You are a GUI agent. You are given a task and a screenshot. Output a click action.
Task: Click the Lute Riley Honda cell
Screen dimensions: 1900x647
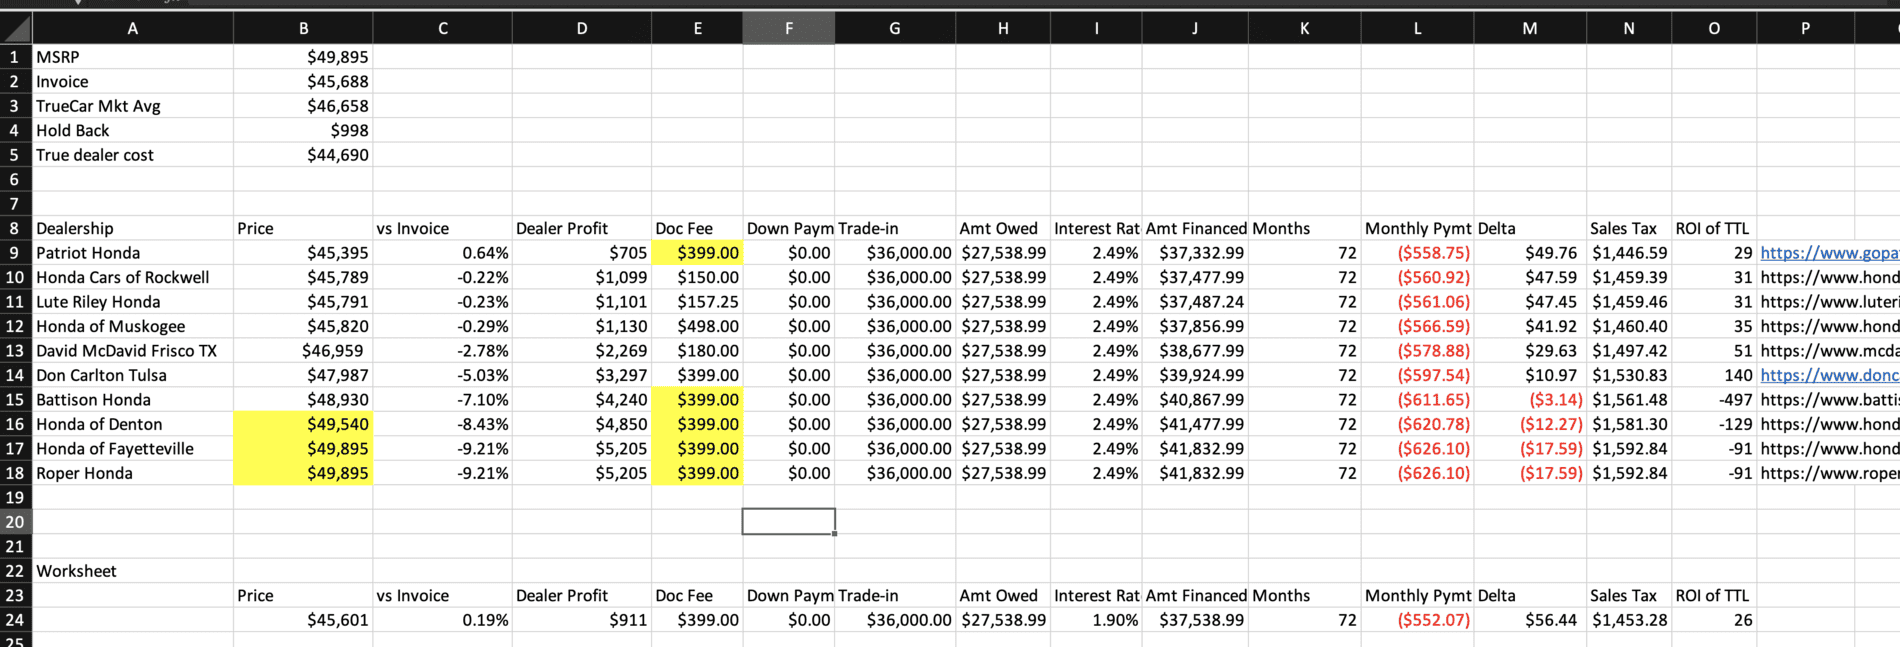(133, 302)
